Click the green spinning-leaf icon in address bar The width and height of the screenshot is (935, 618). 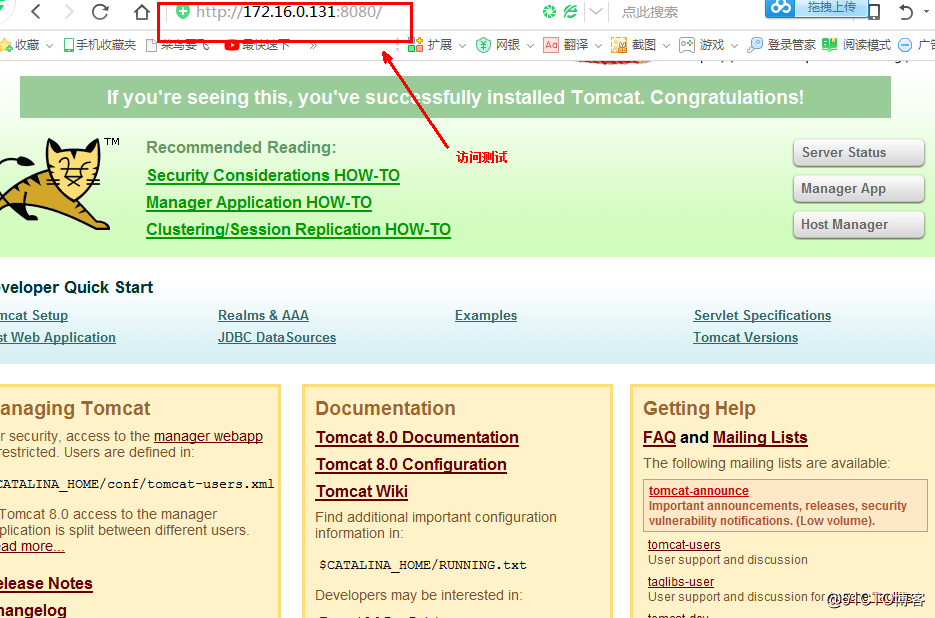(549, 11)
